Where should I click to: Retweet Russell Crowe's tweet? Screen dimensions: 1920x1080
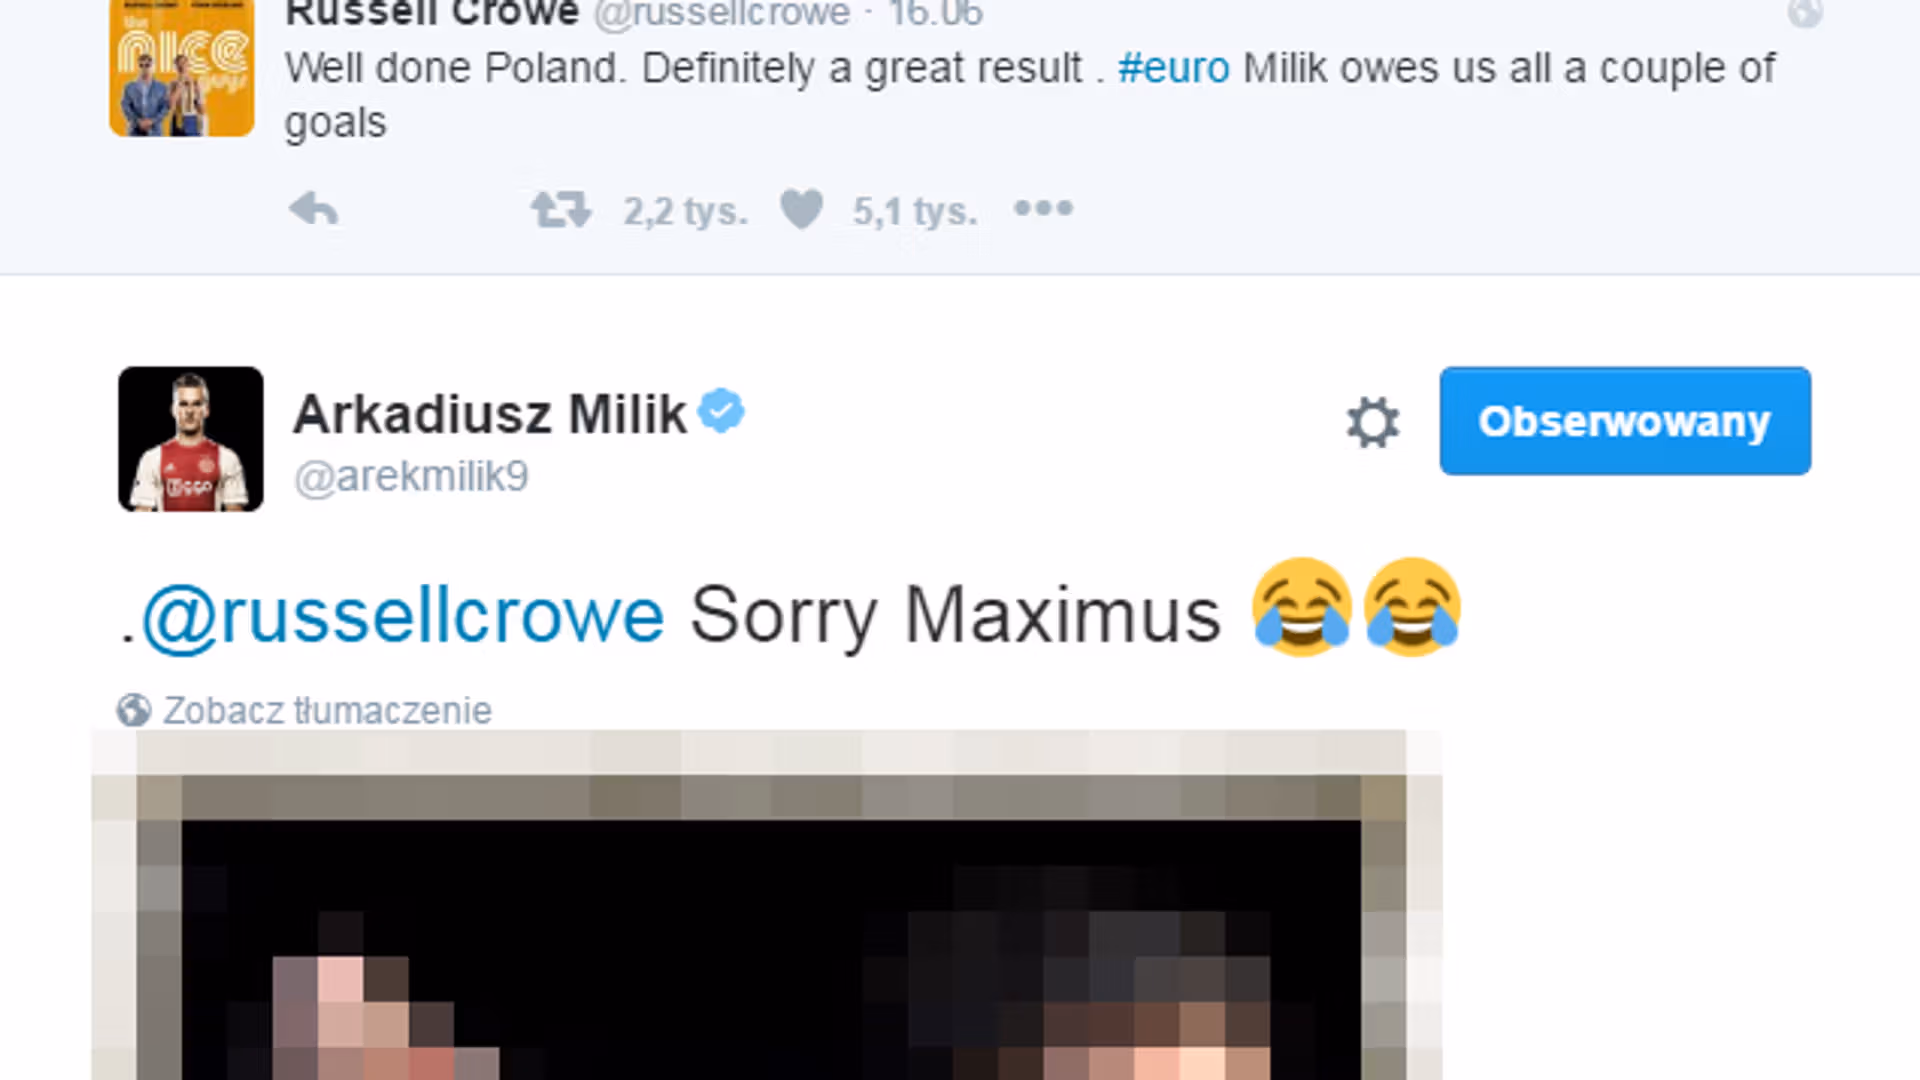tap(561, 210)
